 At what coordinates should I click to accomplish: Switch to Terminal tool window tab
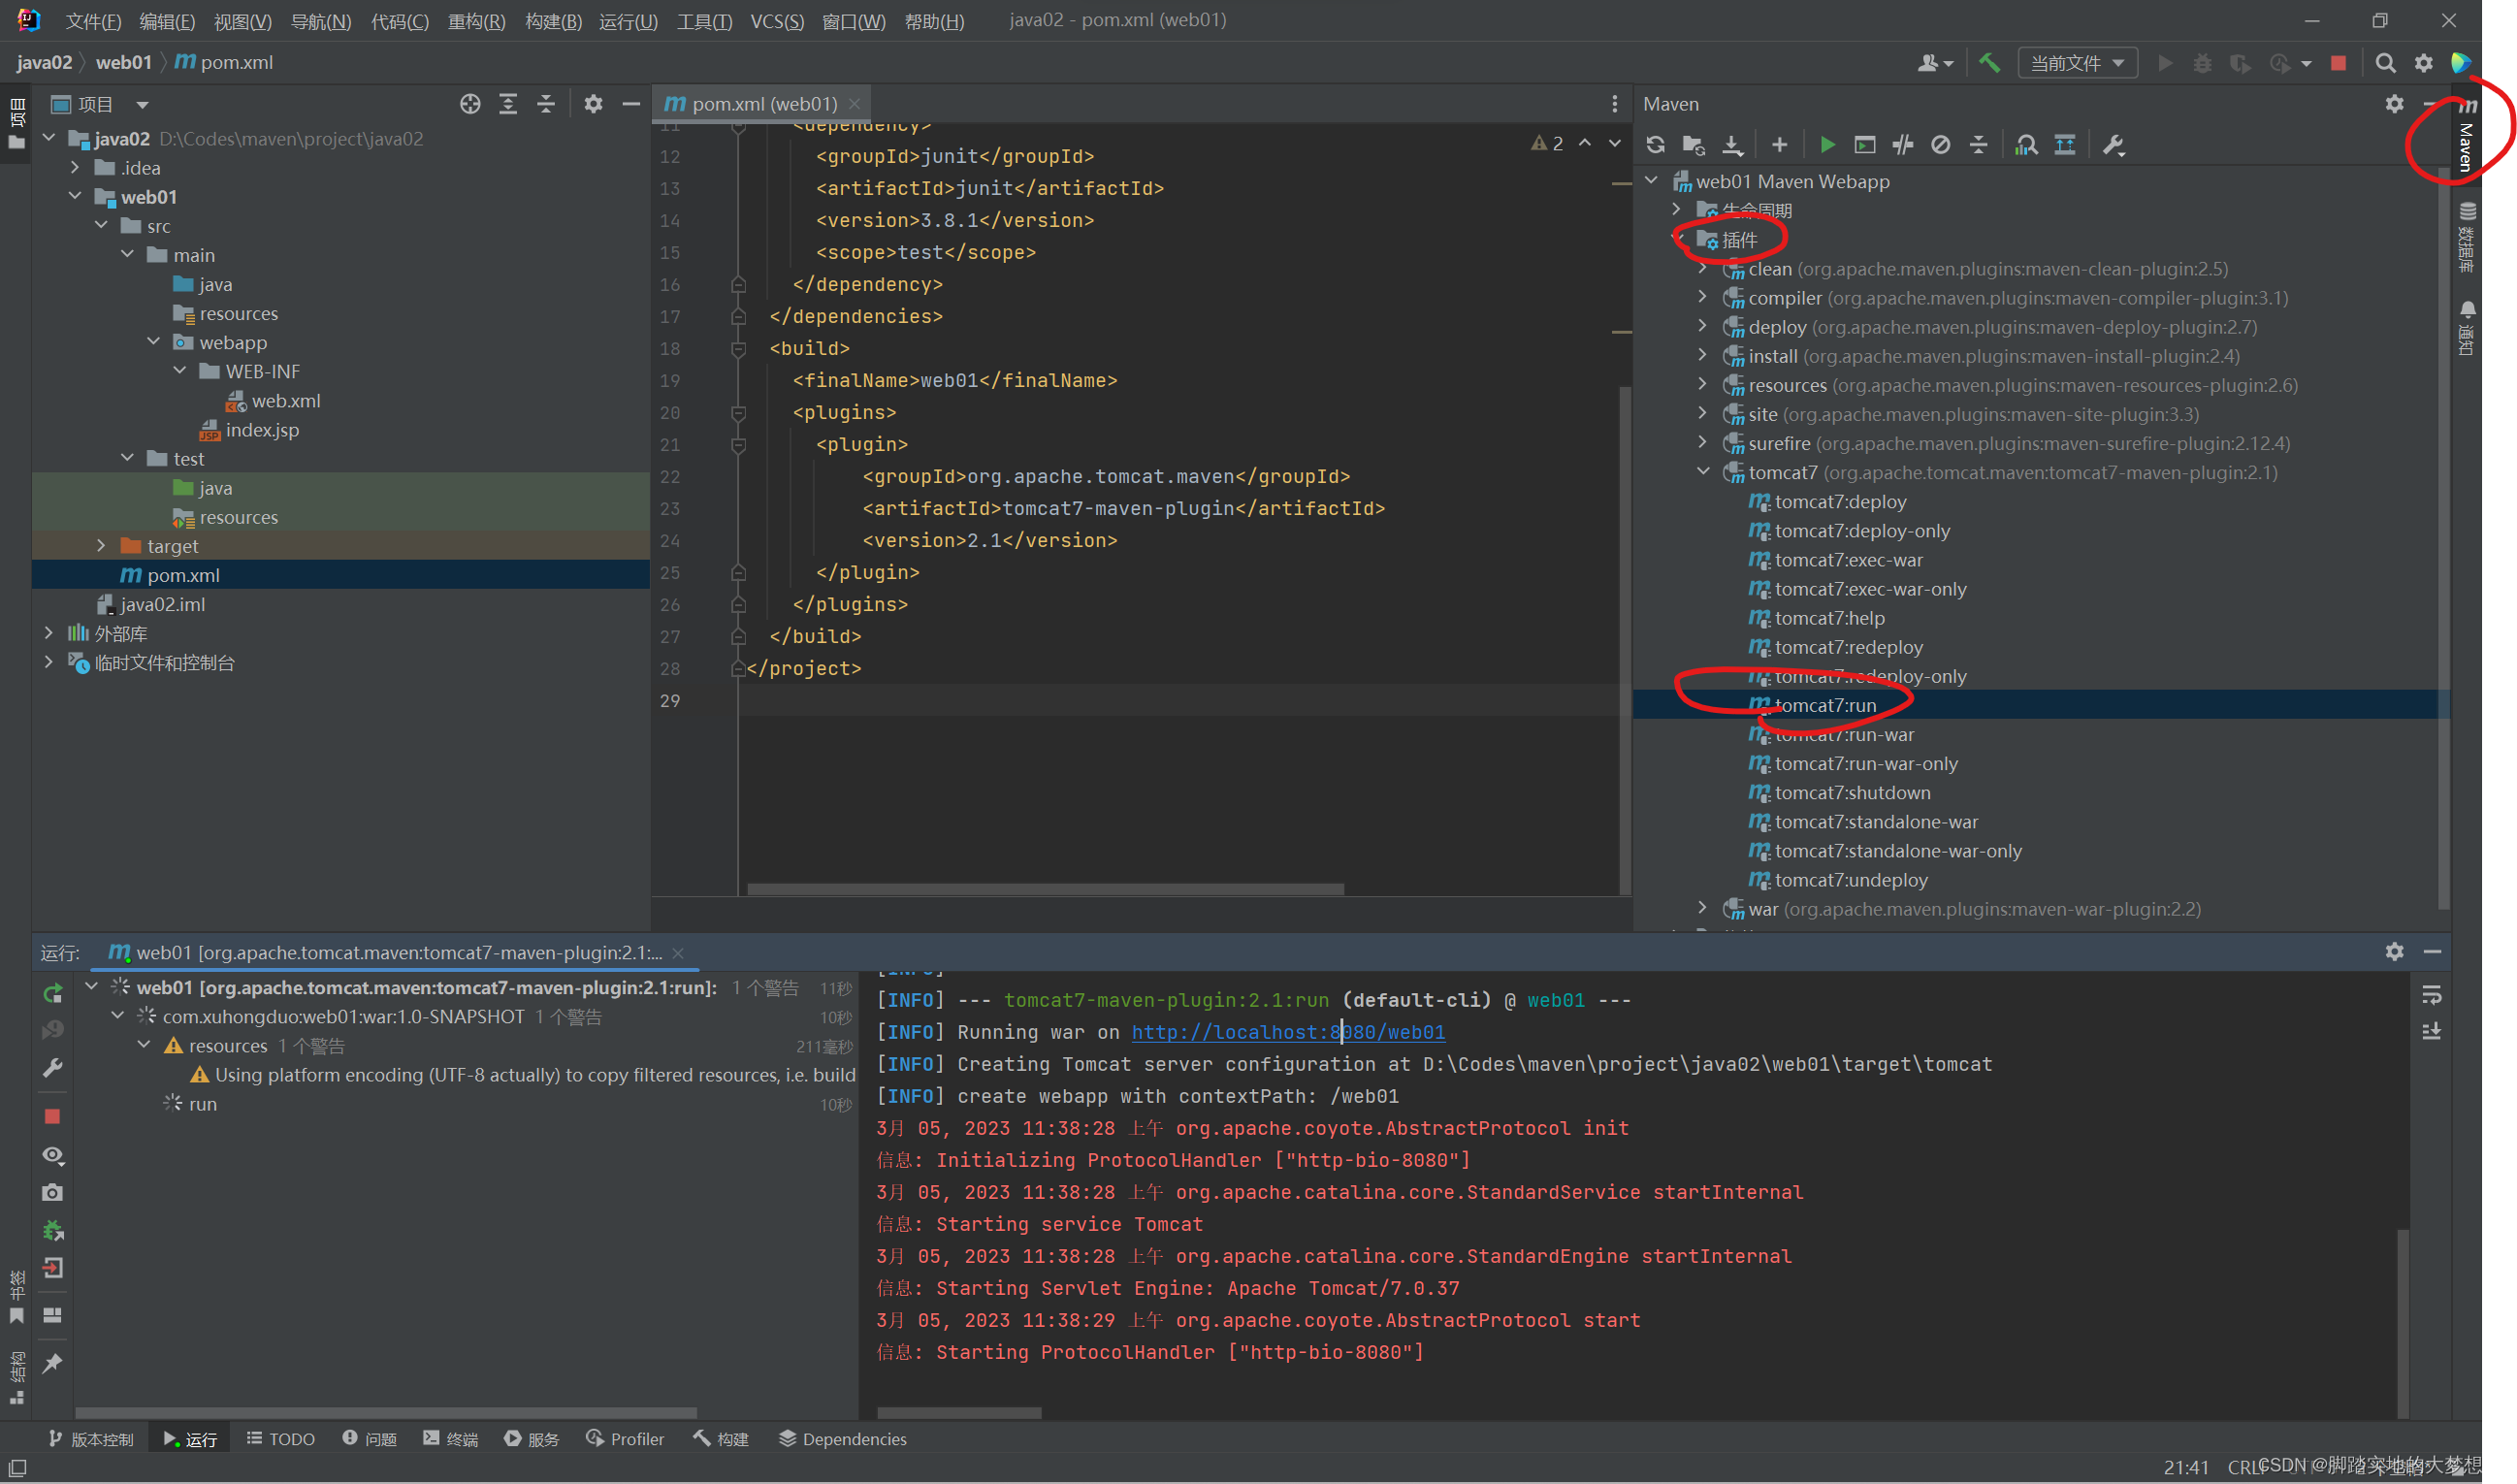450,1439
